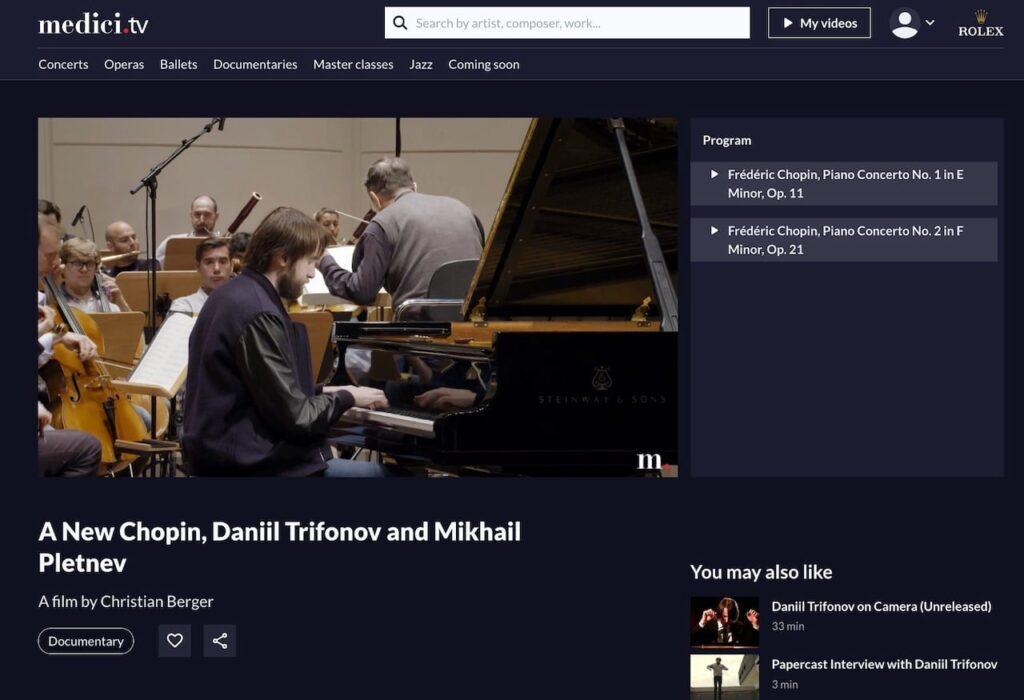Click the Documentary tag button
The height and width of the screenshot is (700, 1024).
tap(86, 641)
